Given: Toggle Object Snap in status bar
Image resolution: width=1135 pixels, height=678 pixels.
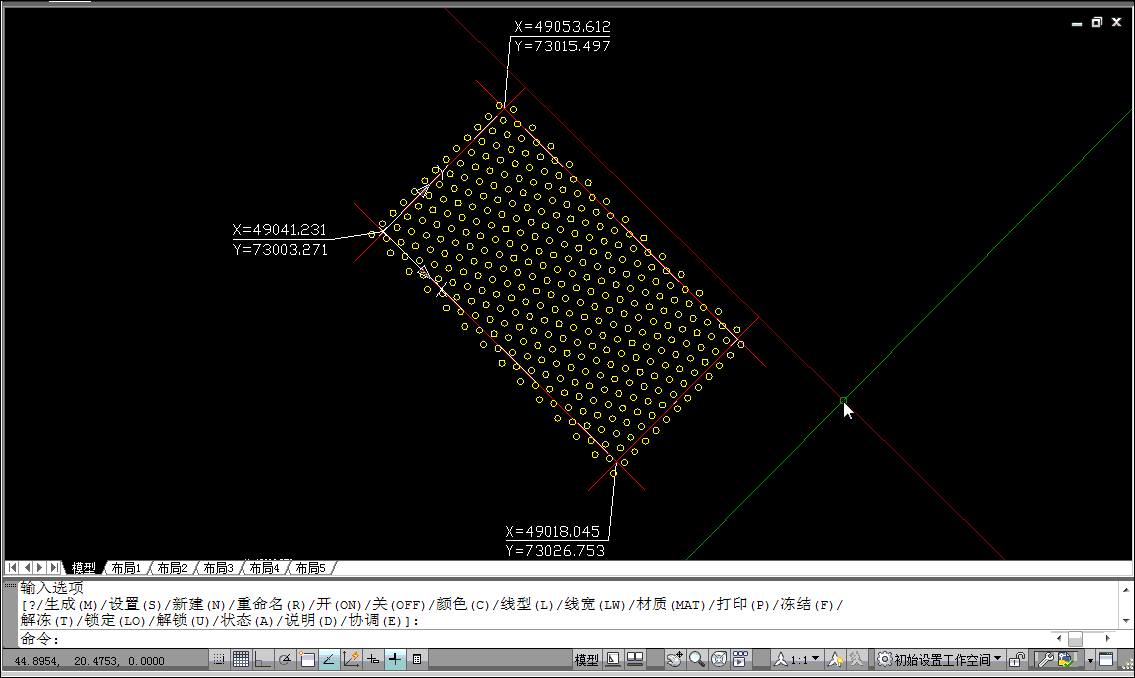Looking at the screenshot, I should [307, 659].
